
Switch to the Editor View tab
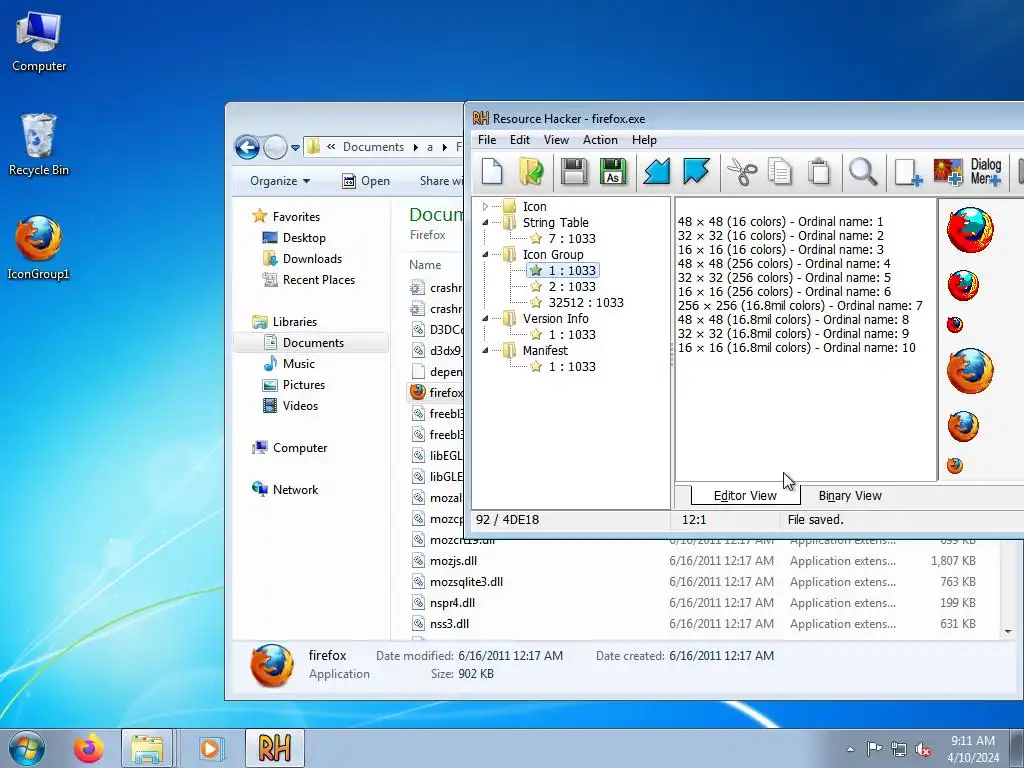click(745, 496)
